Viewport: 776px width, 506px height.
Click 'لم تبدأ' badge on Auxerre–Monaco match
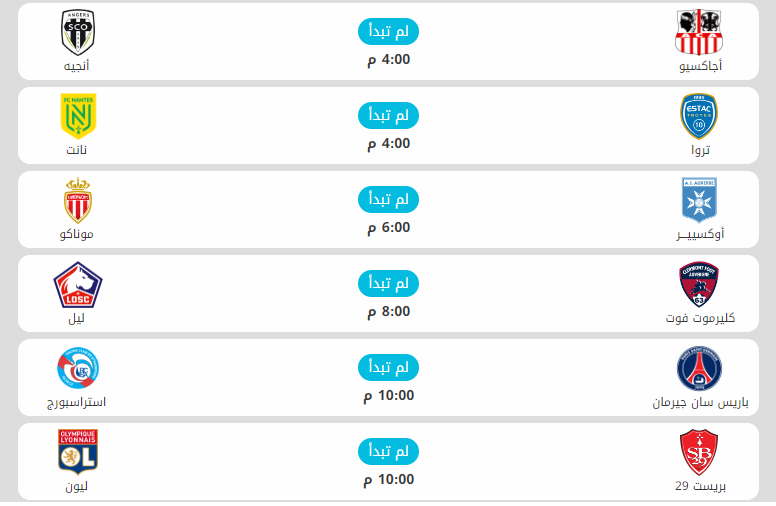(388, 200)
